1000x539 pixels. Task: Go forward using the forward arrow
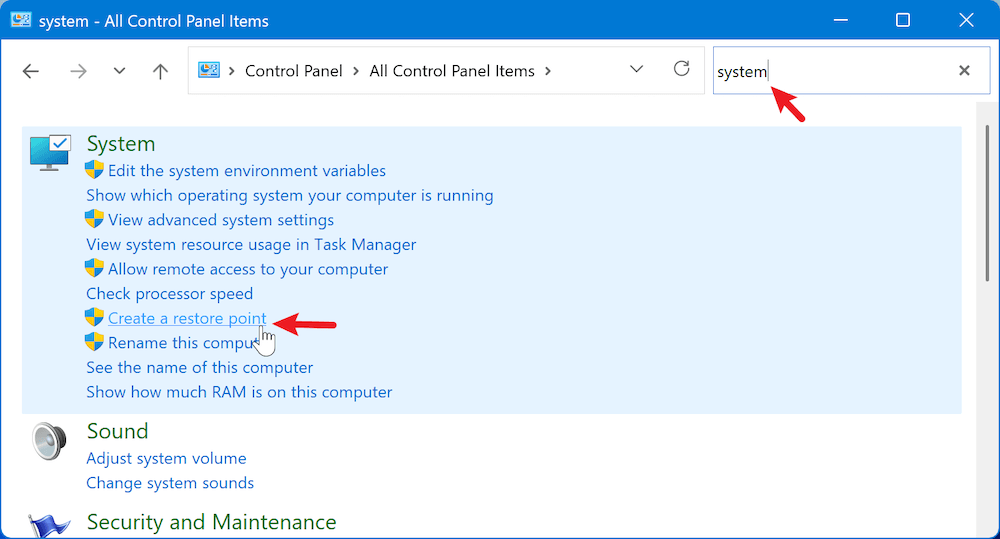click(78, 71)
